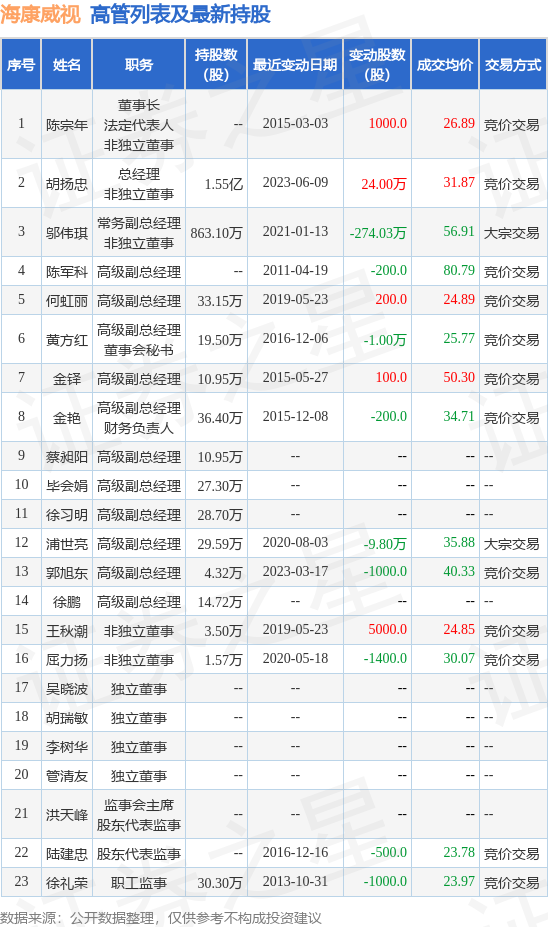Click the name 陈宗年
This screenshot has height=927, width=548.
click(x=67, y=125)
